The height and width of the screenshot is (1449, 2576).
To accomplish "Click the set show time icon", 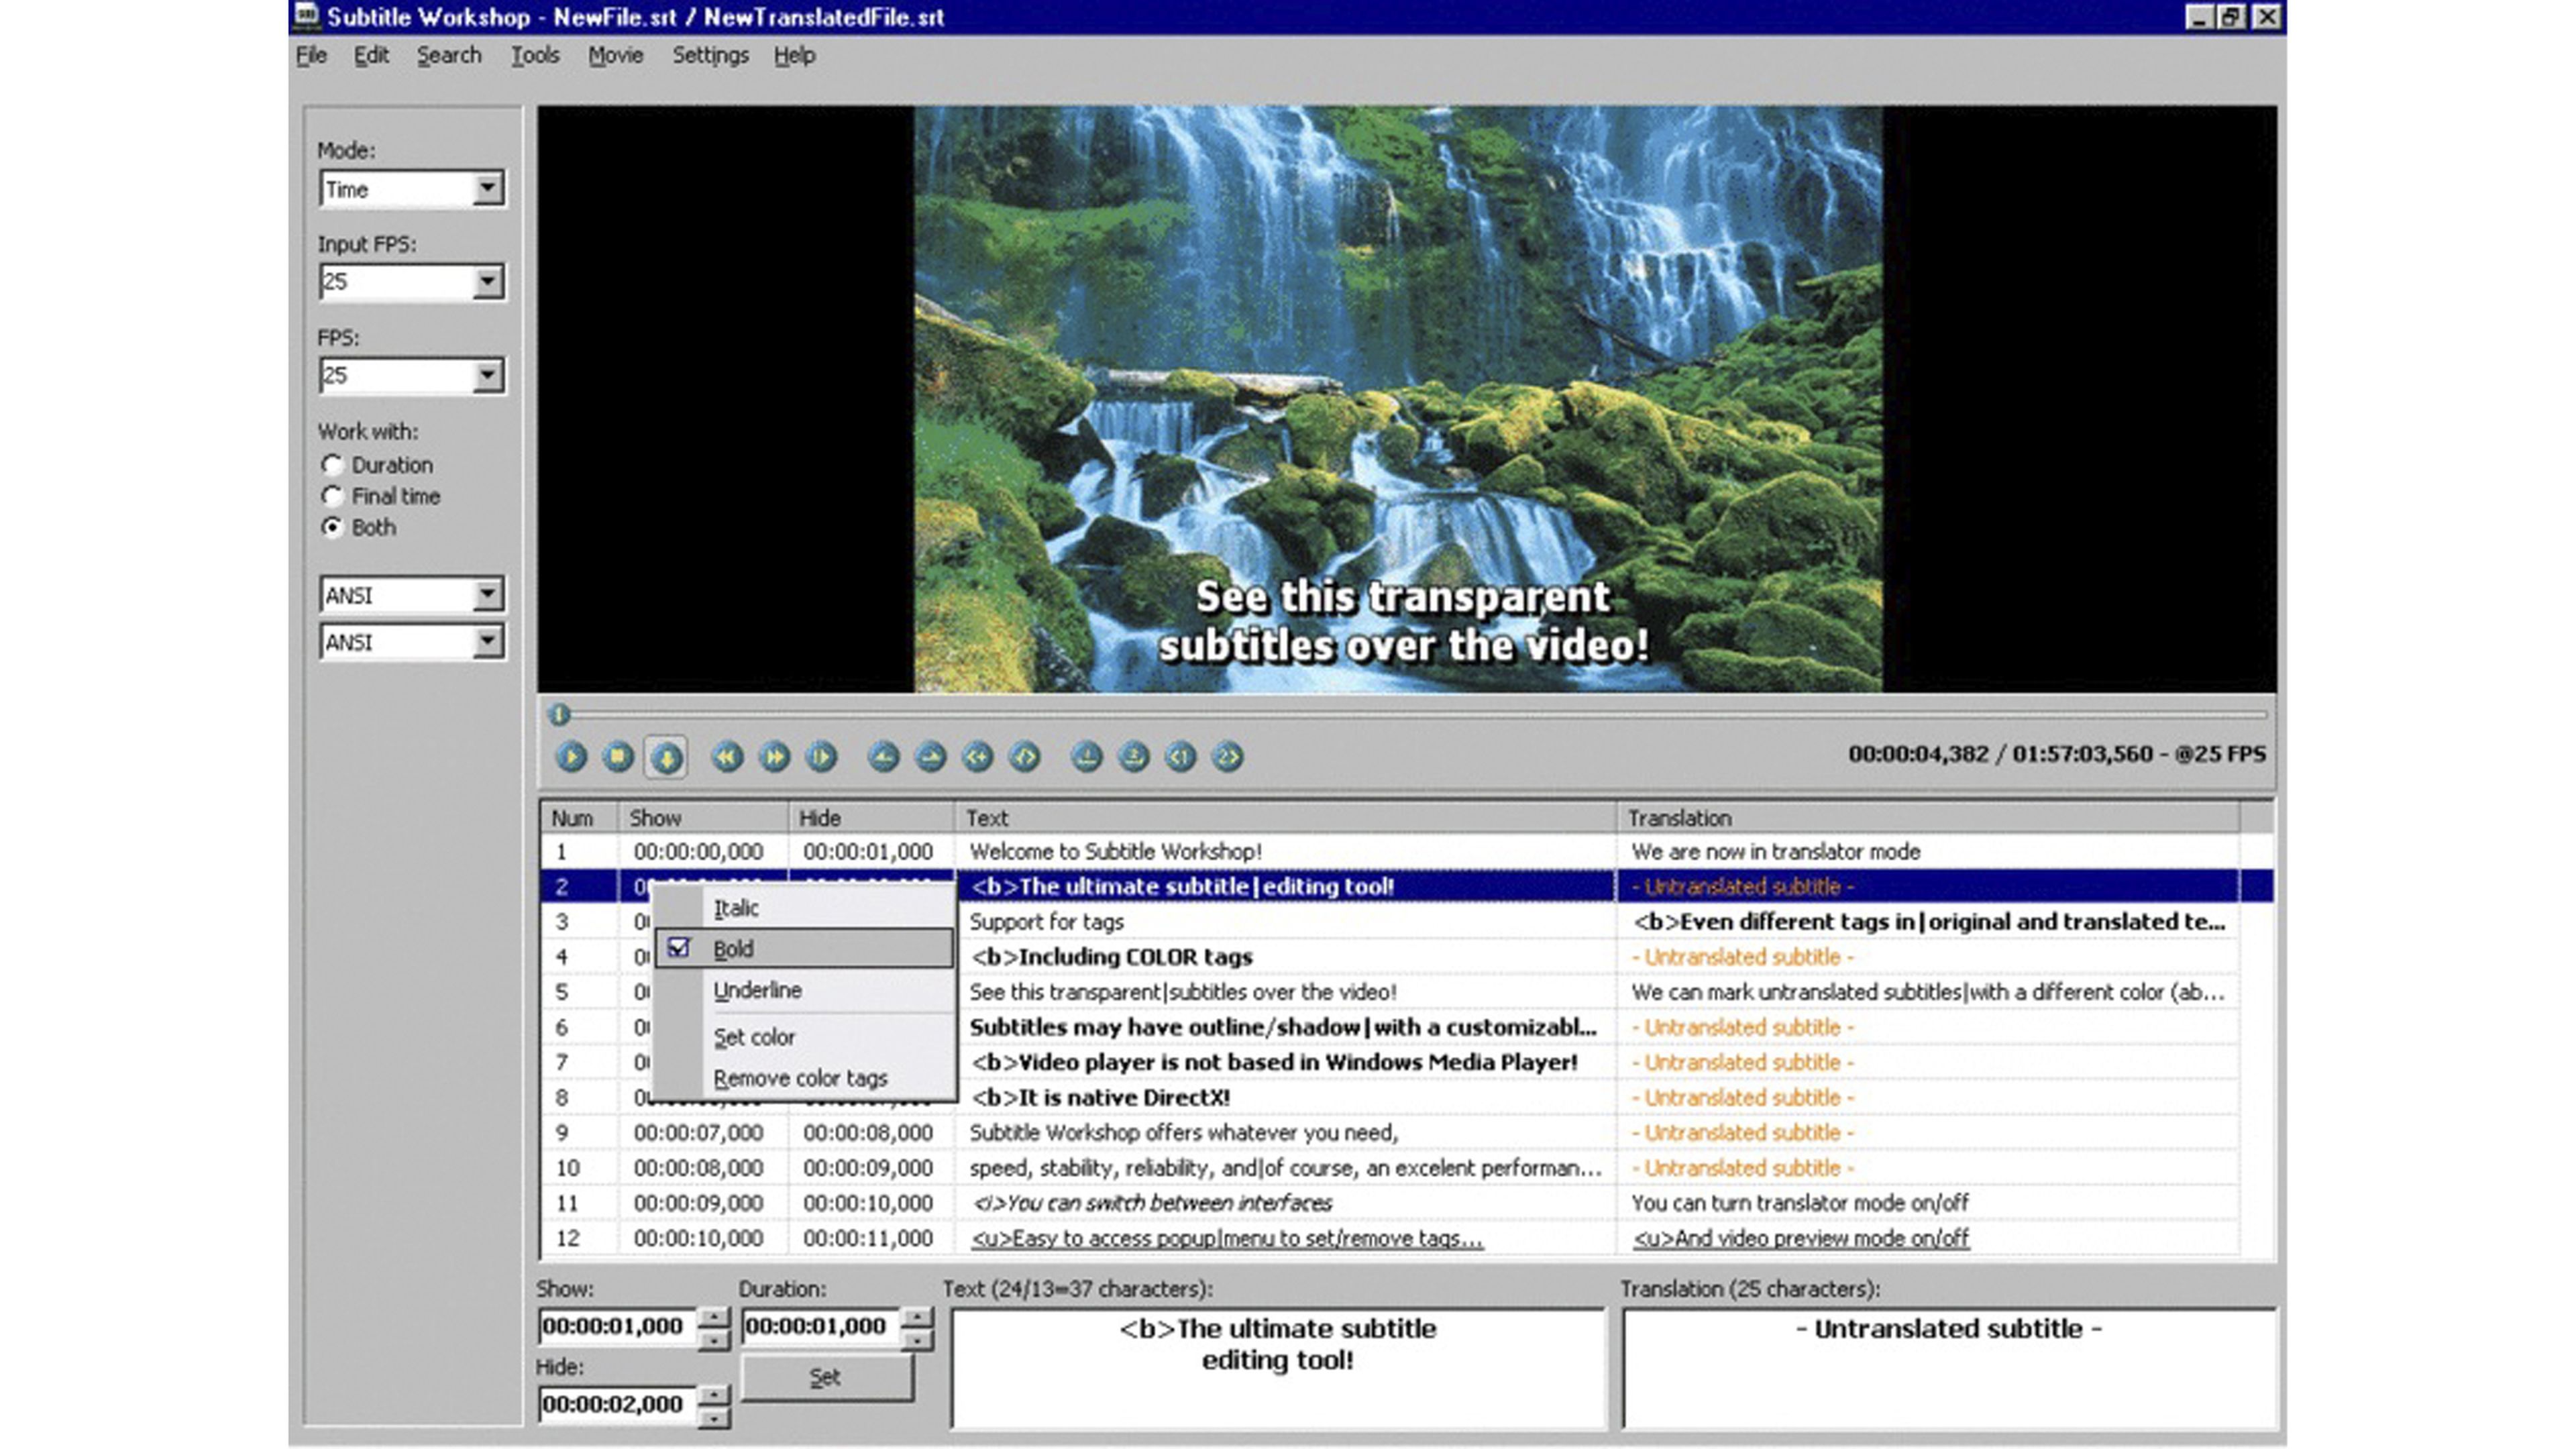I will point(883,757).
